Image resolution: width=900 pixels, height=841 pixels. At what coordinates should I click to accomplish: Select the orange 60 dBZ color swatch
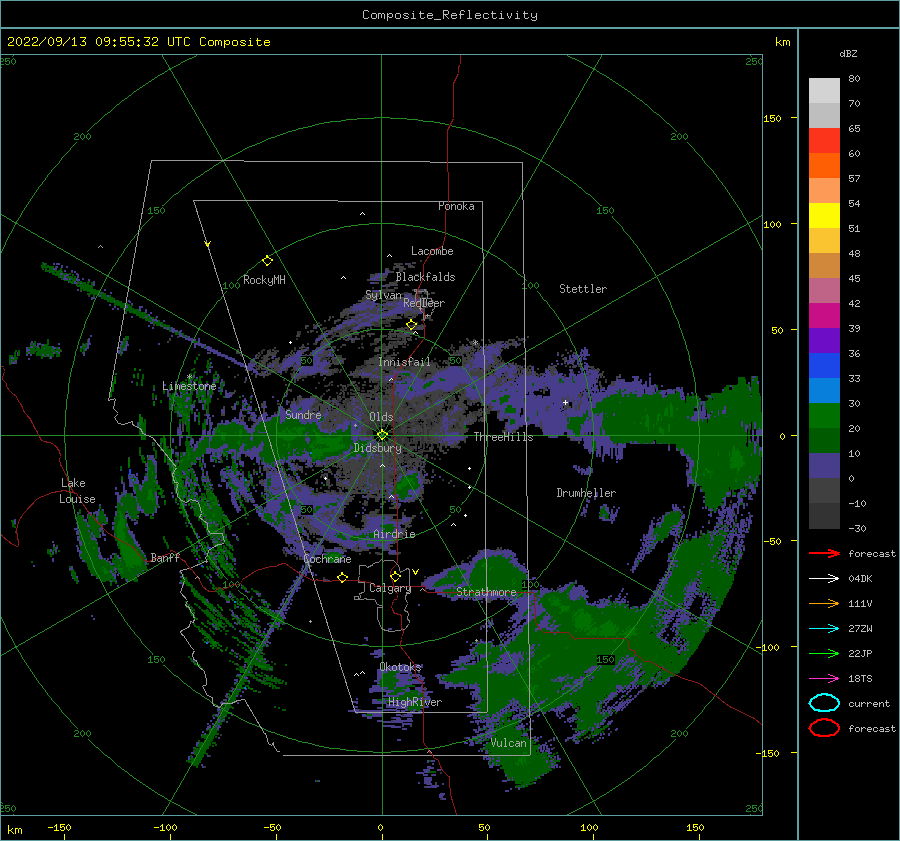pyautogui.click(x=824, y=165)
